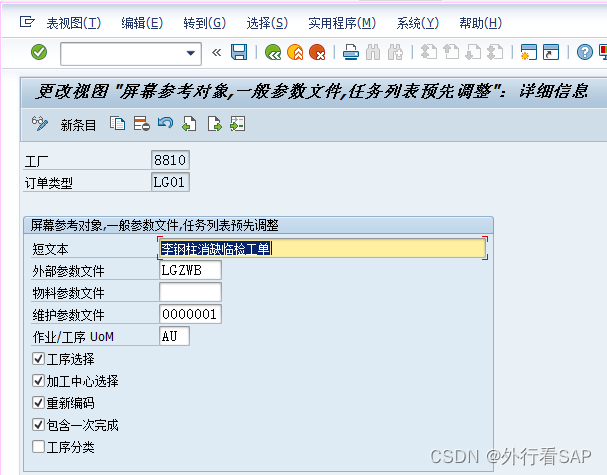Click the red Cancel icon
This screenshot has width=607, height=475.
pos(317,52)
